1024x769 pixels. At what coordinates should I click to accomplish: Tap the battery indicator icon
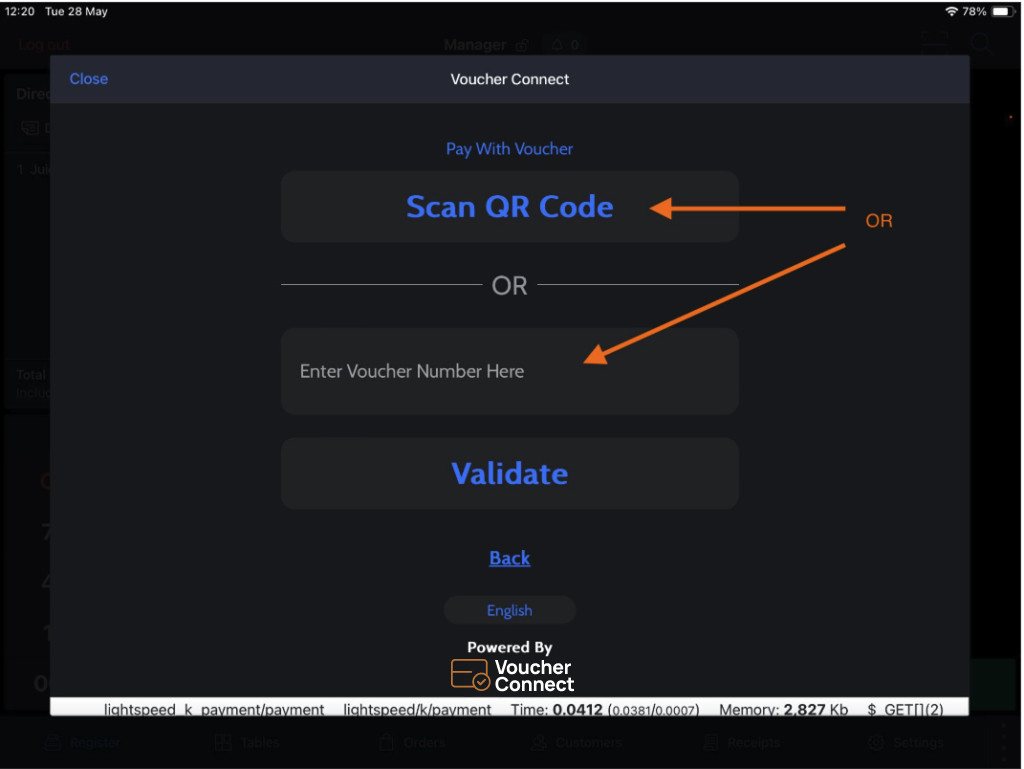tap(1003, 11)
